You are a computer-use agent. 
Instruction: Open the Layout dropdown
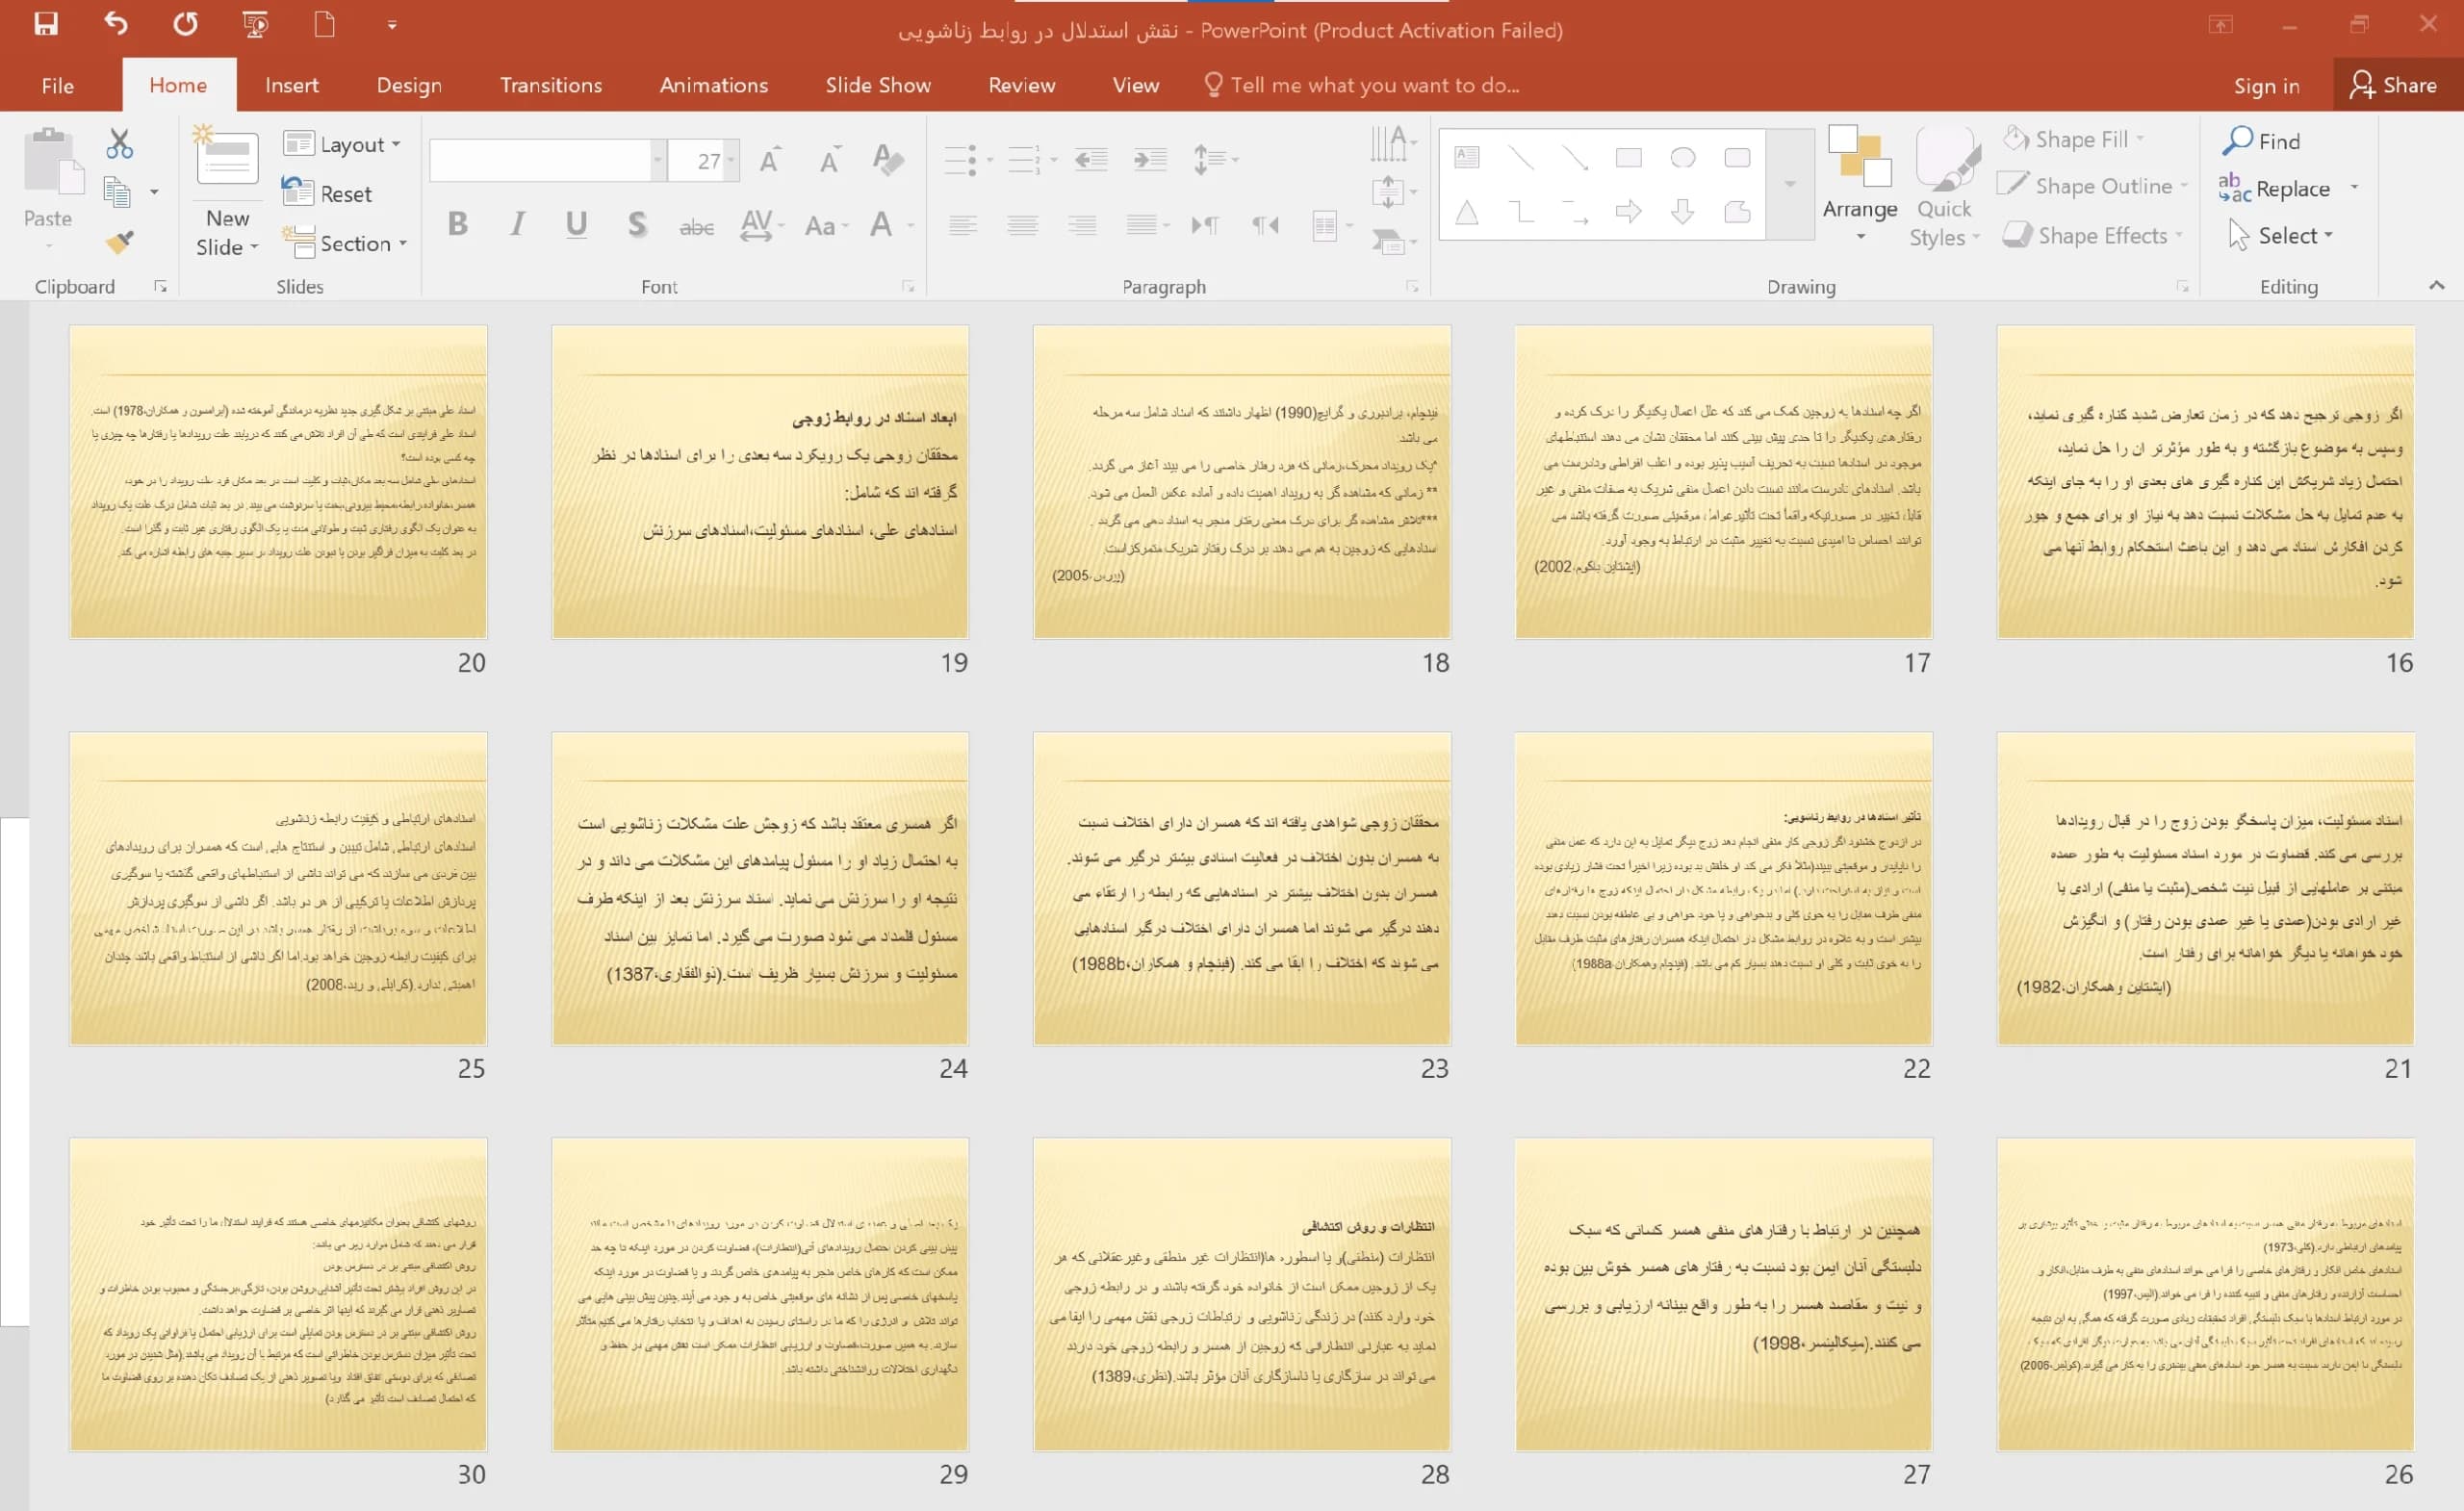pyautogui.click(x=343, y=144)
